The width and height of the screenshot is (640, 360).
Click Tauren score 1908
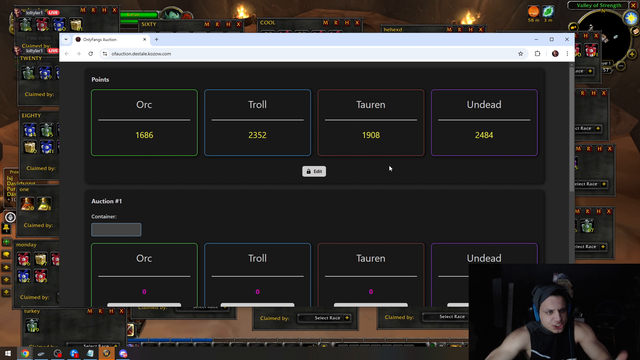(371, 135)
